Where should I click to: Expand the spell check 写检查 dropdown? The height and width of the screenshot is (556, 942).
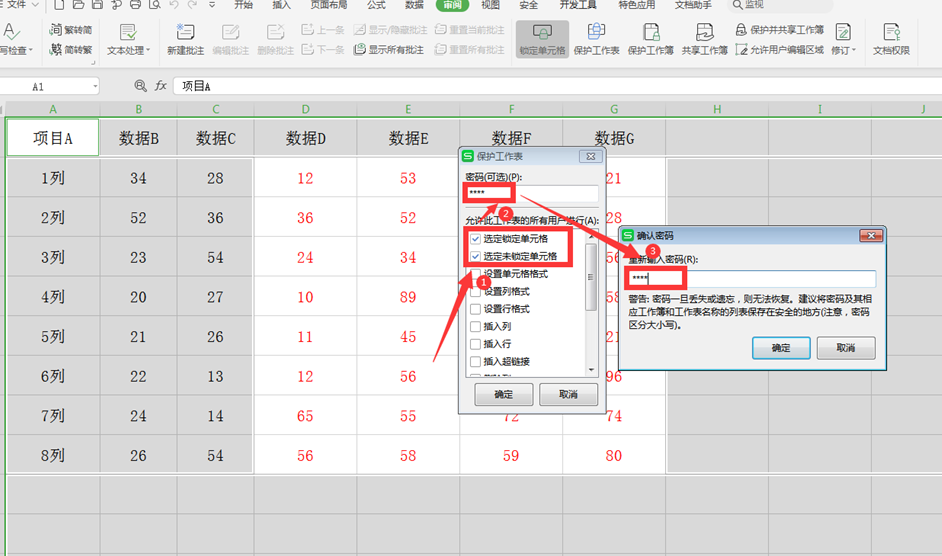coord(31,50)
